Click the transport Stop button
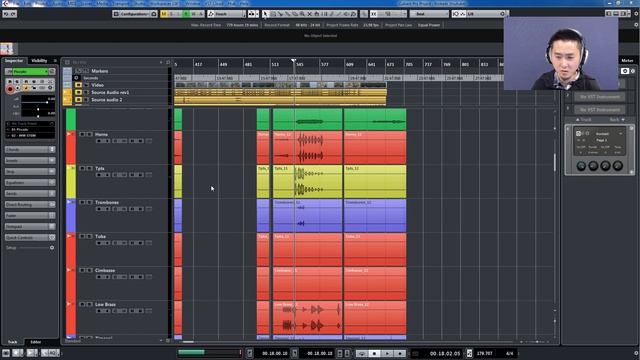The width and height of the screenshot is (640, 360). pyautogui.click(x=374, y=353)
